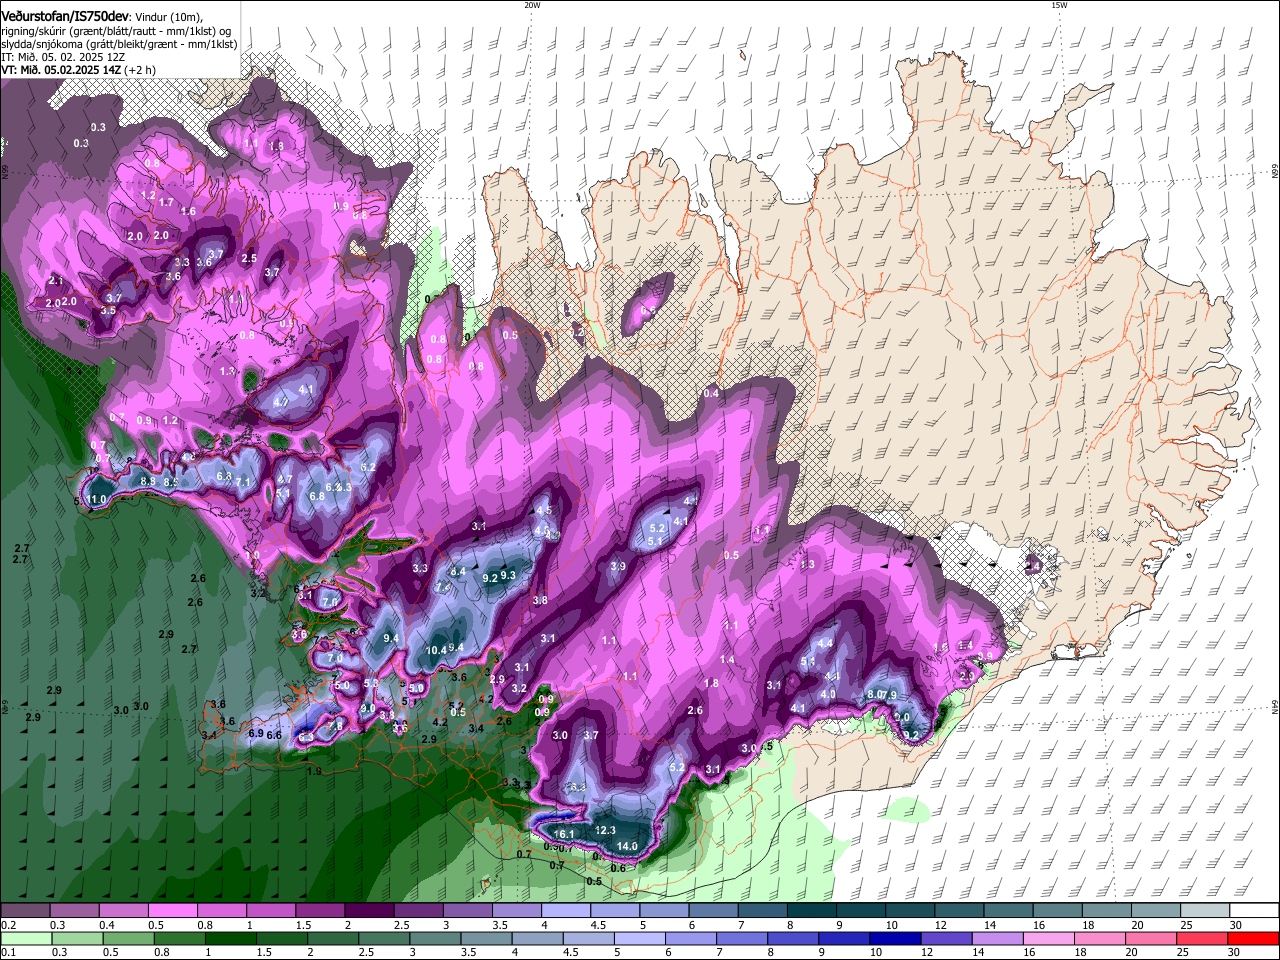Click the white swatch above 30 in top legend
The width and height of the screenshot is (1280, 960).
click(1255, 911)
